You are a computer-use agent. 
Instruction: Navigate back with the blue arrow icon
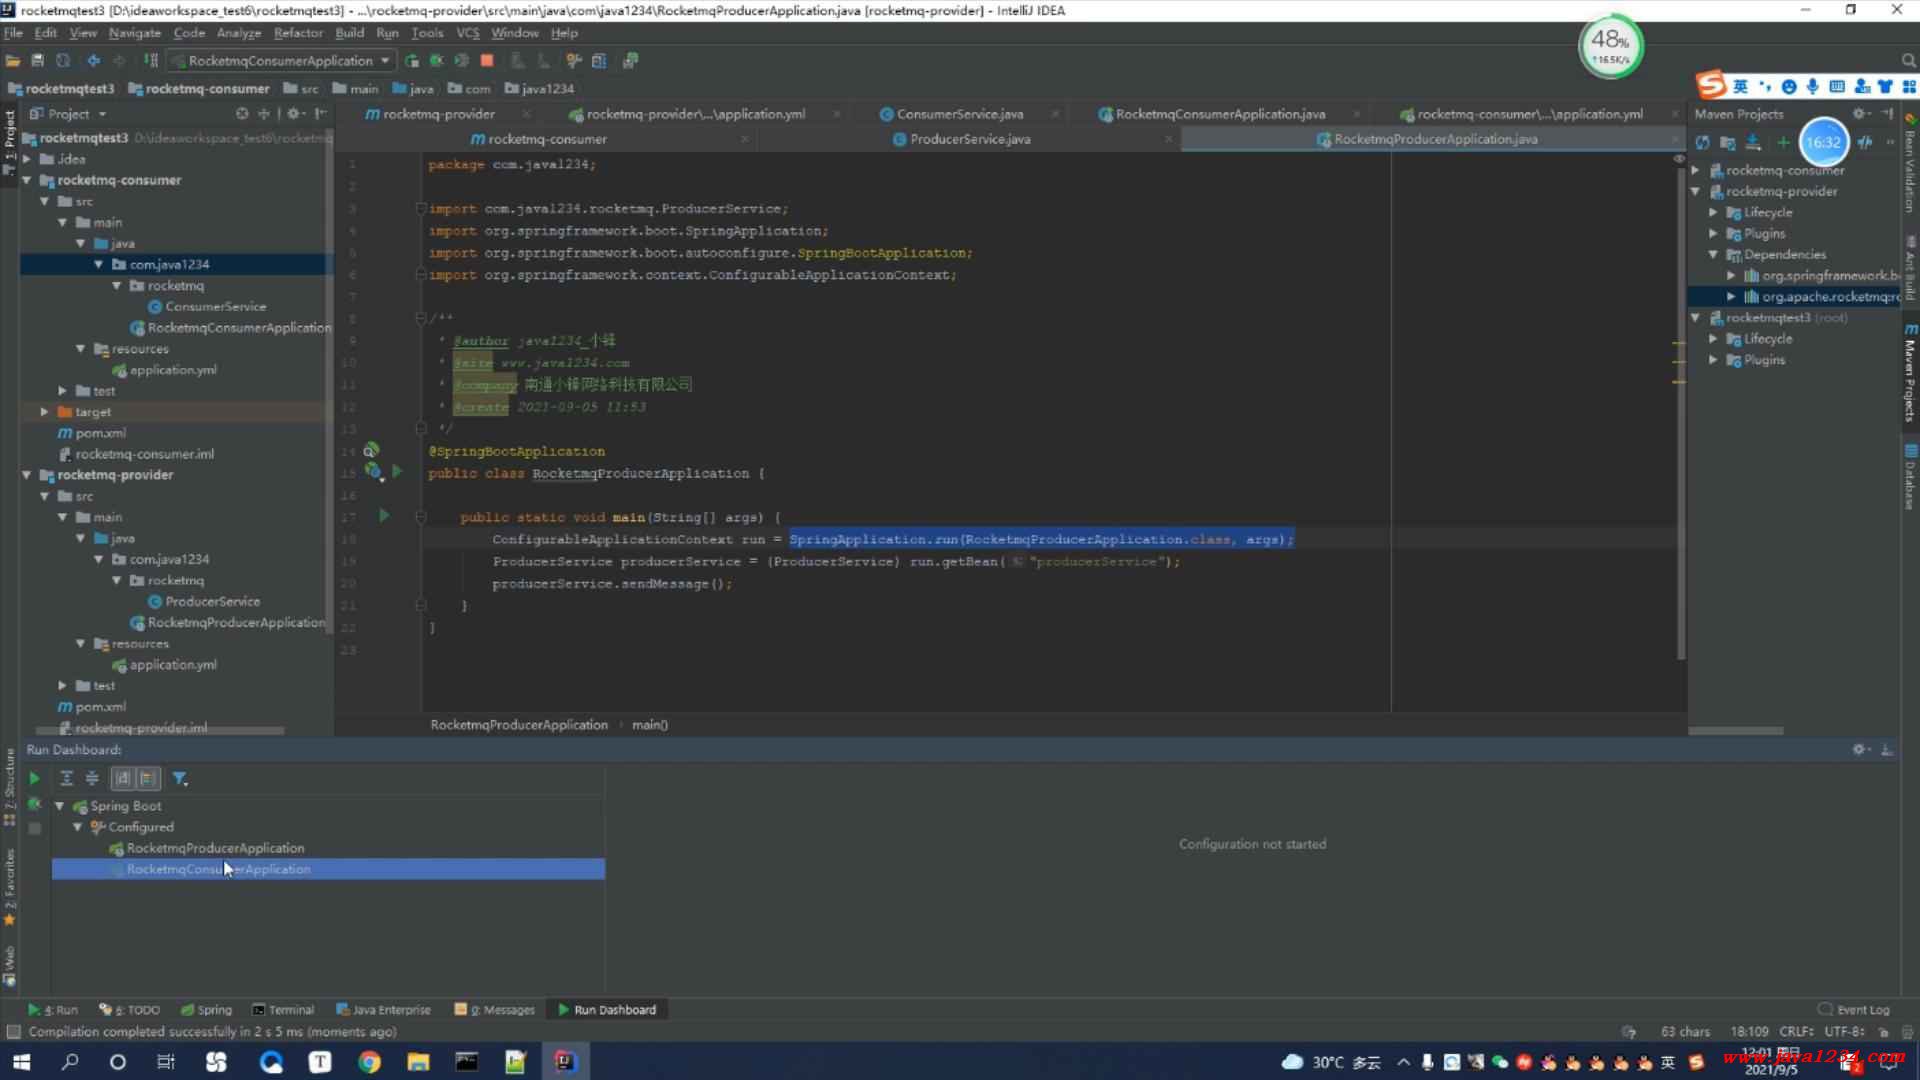(93, 61)
